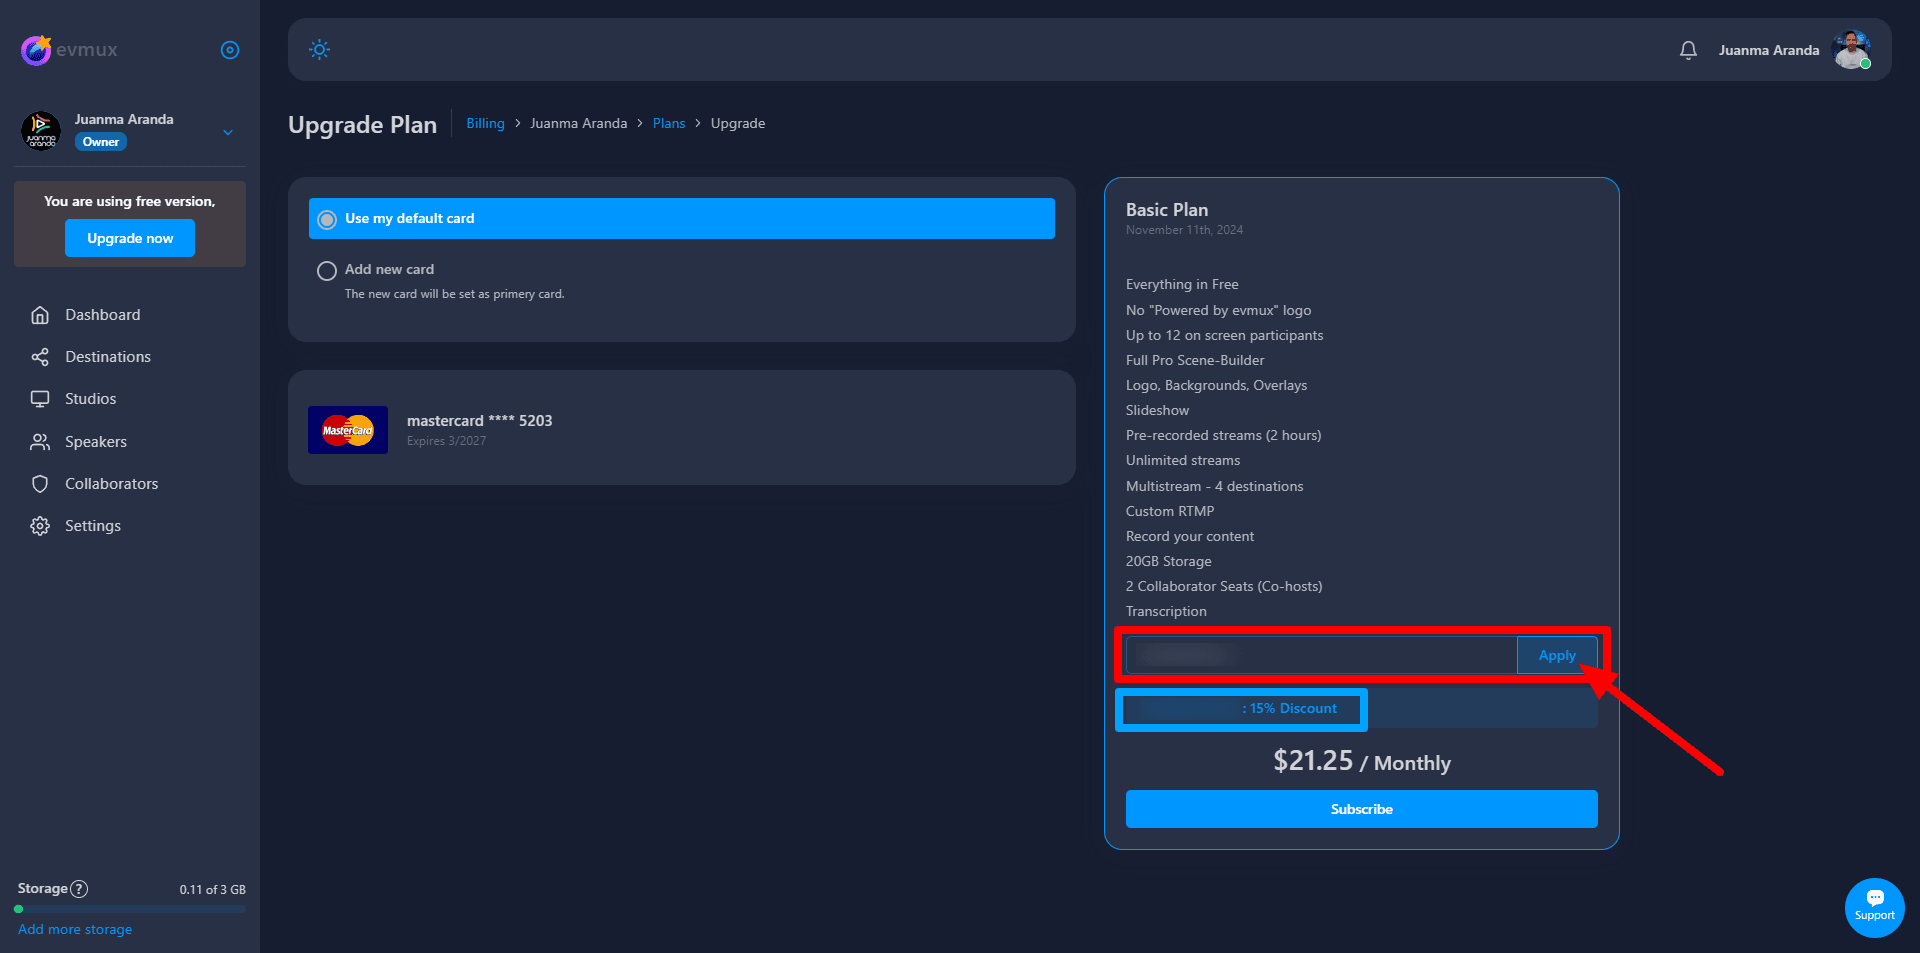Click the Owner role badge
This screenshot has height=953, width=1920.
101,142
